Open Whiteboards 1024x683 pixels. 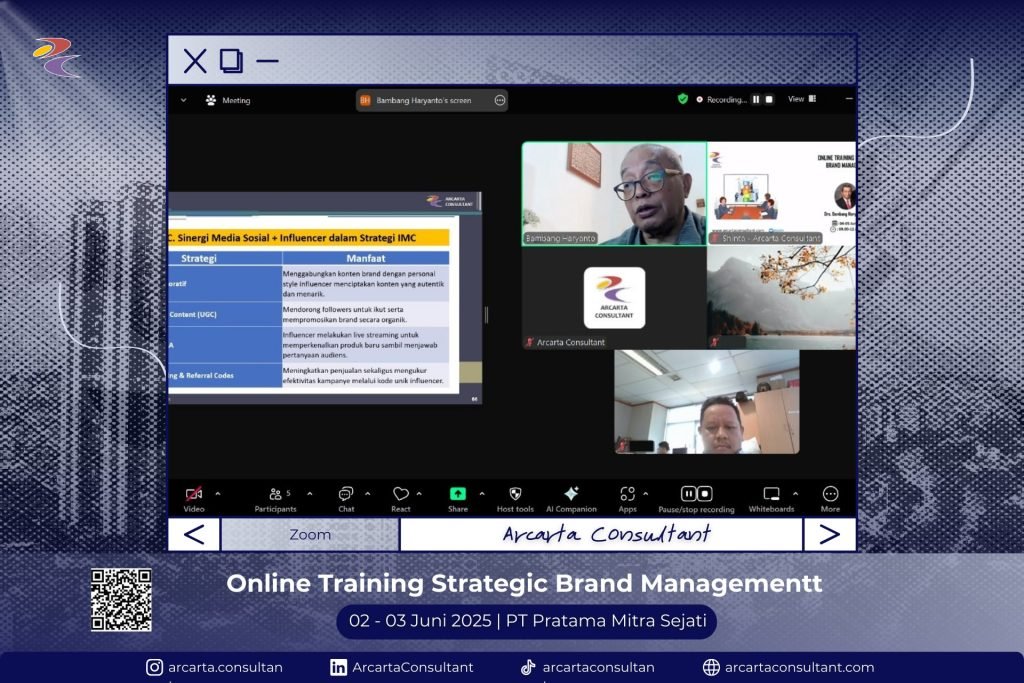click(771, 494)
